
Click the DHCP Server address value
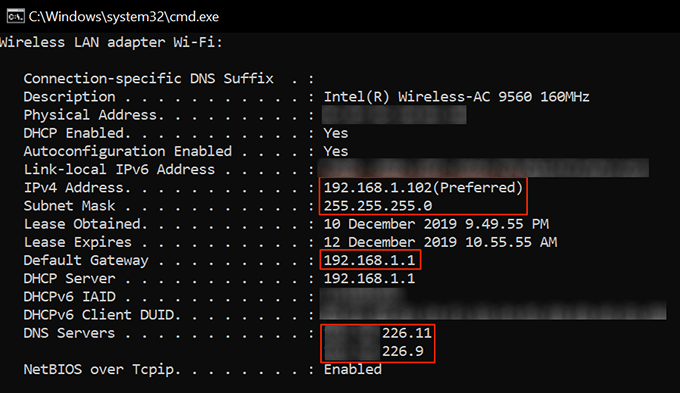[369, 278]
